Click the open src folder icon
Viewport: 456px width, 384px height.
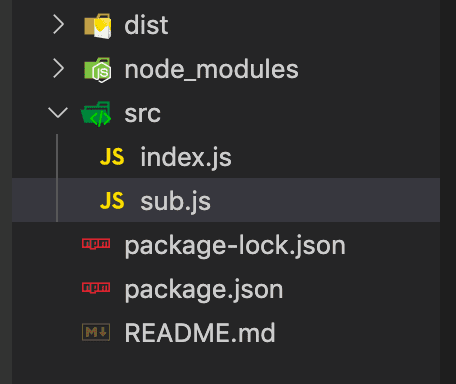point(96,114)
